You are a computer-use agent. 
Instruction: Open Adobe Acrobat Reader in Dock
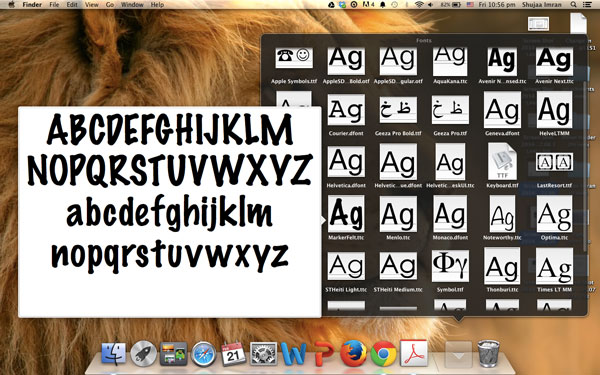[x=414, y=353]
